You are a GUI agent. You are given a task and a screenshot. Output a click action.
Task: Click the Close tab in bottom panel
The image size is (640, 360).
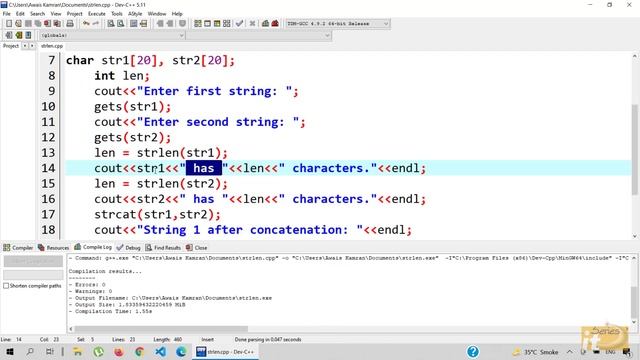point(196,247)
